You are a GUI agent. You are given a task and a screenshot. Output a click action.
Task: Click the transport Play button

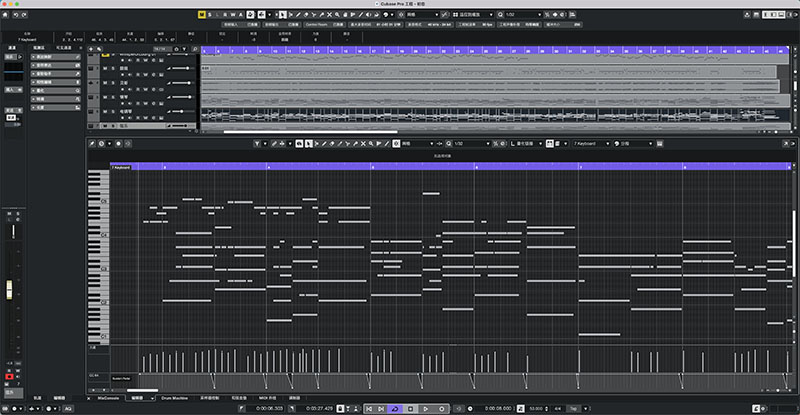coord(426,409)
